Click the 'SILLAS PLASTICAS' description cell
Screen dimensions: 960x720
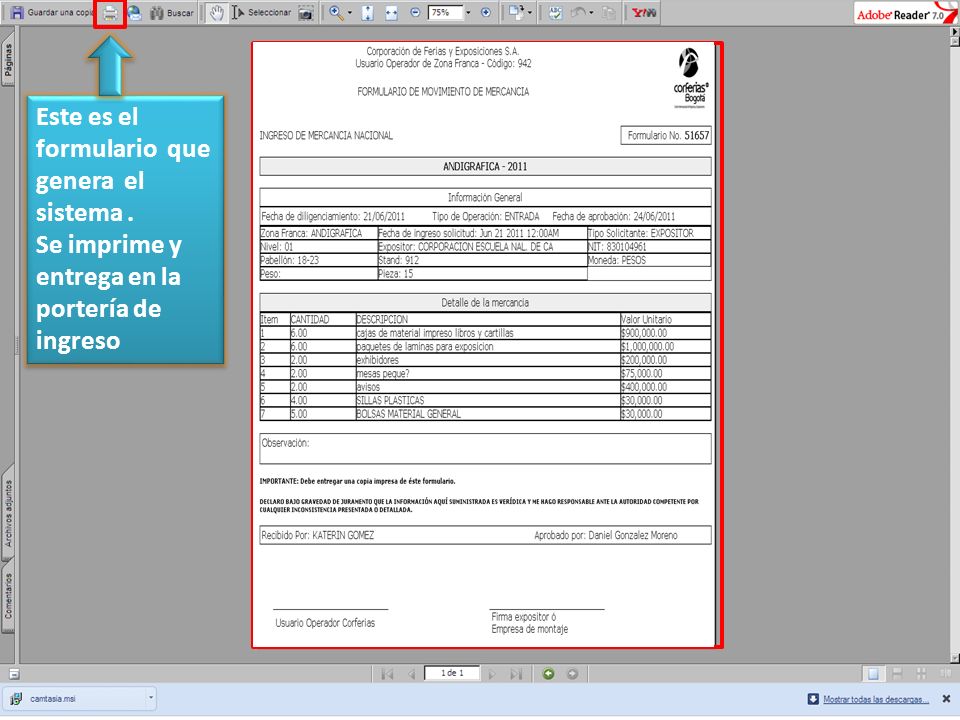pos(487,400)
